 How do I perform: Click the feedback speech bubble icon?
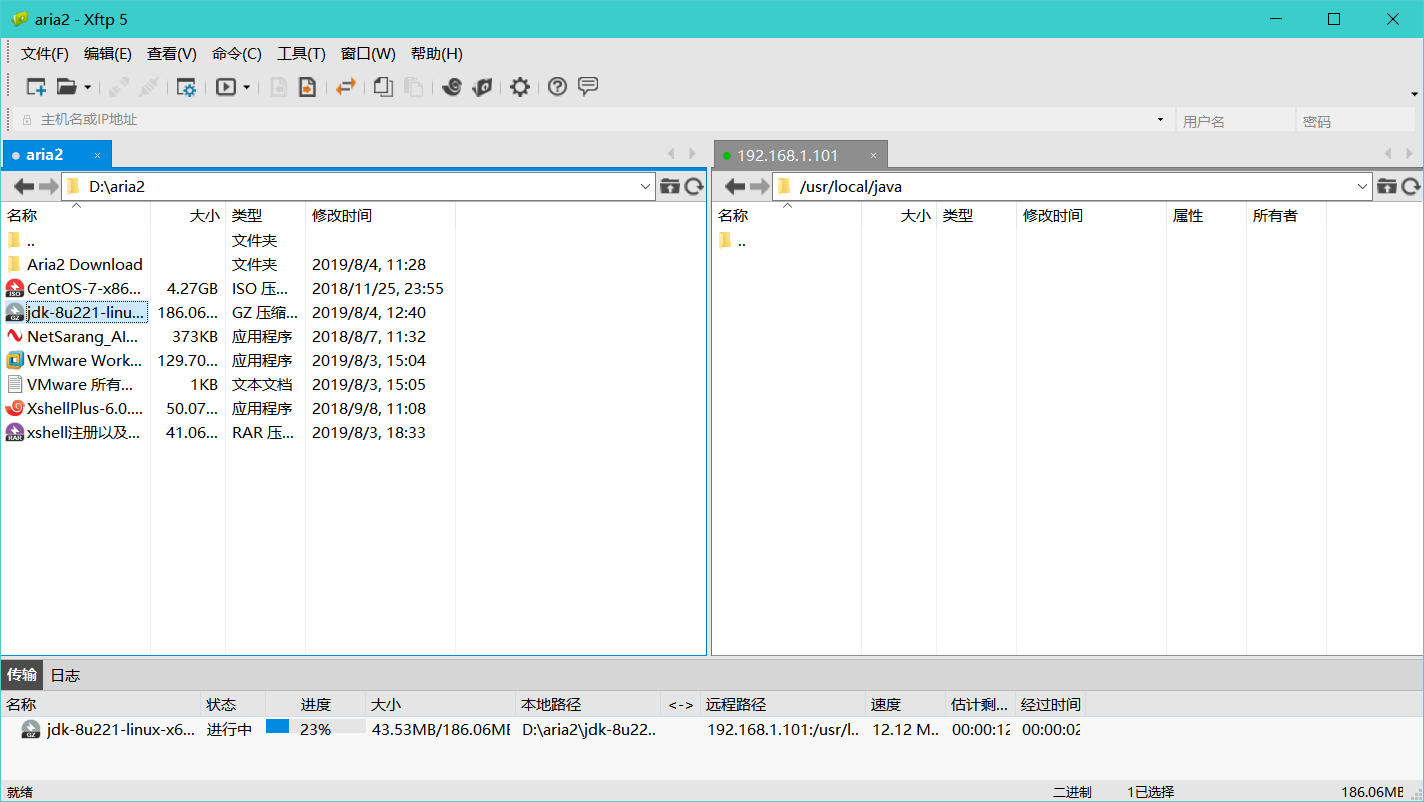(x=588, y=87)
